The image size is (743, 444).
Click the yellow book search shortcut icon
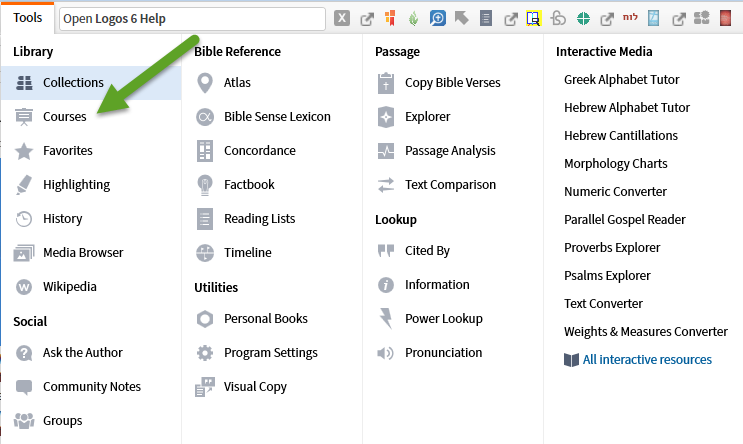point(534,18)
